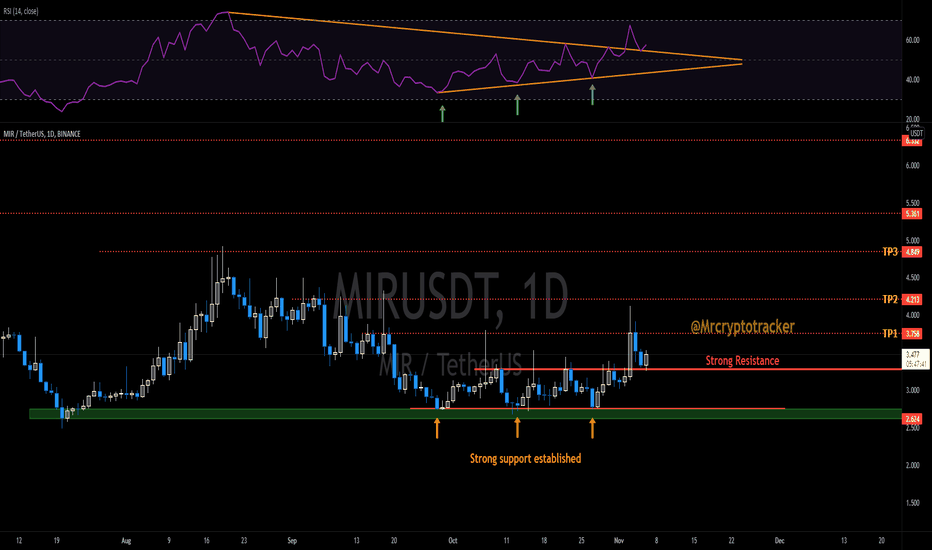The height and width of the screenshot is (550, 932).
Task: Click the TP2 text annotation
Action: click(890, 300)
